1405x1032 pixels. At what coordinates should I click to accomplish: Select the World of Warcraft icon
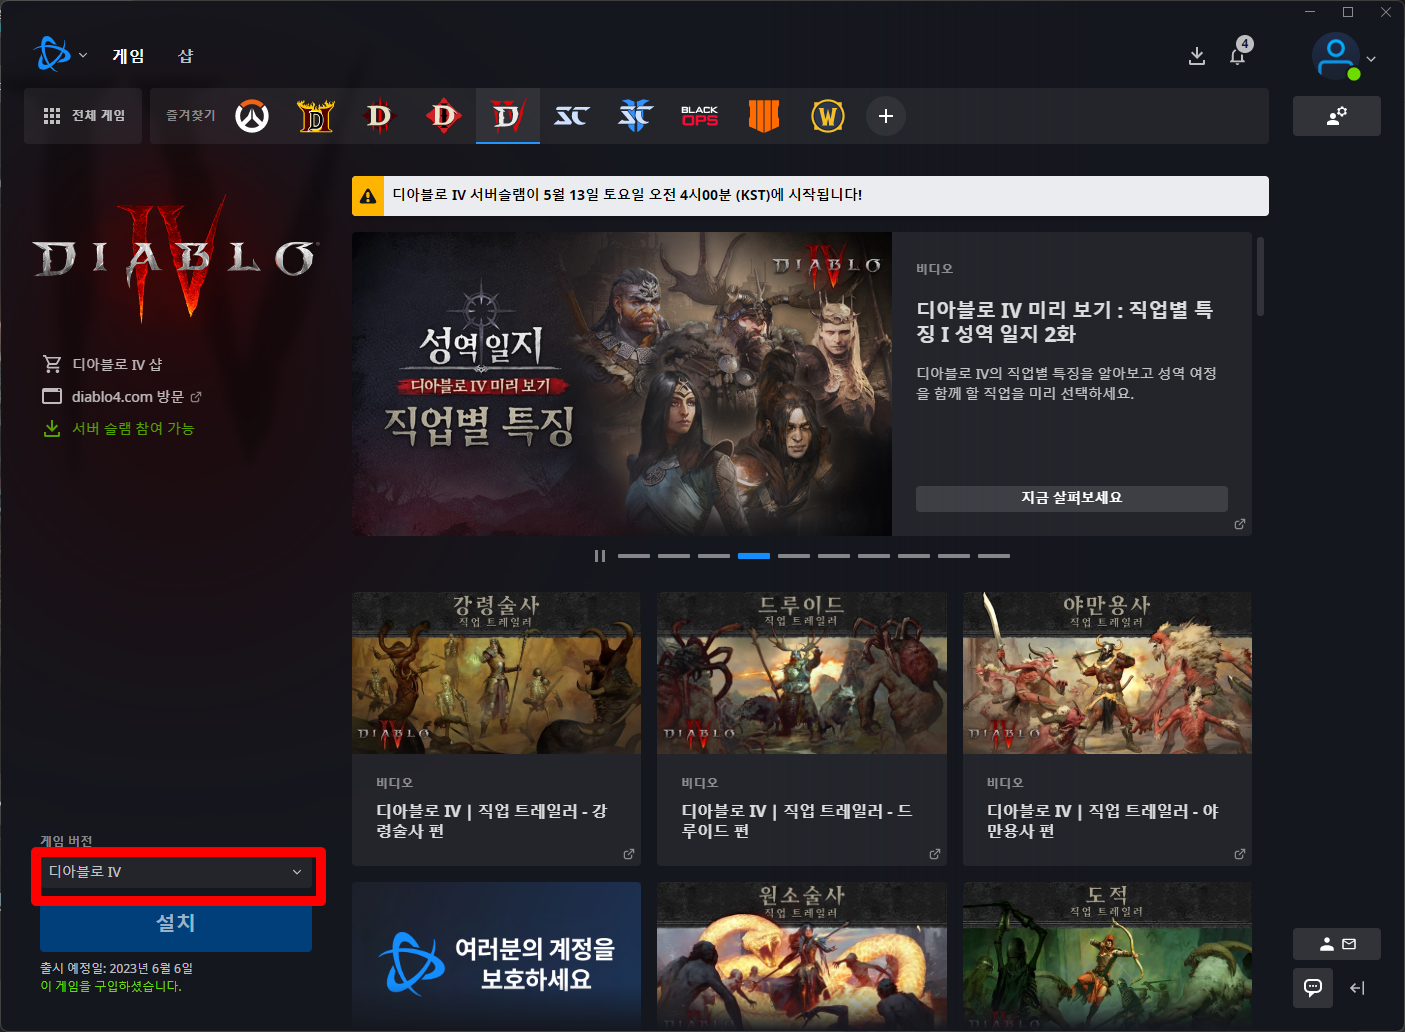tap(828, 116)
